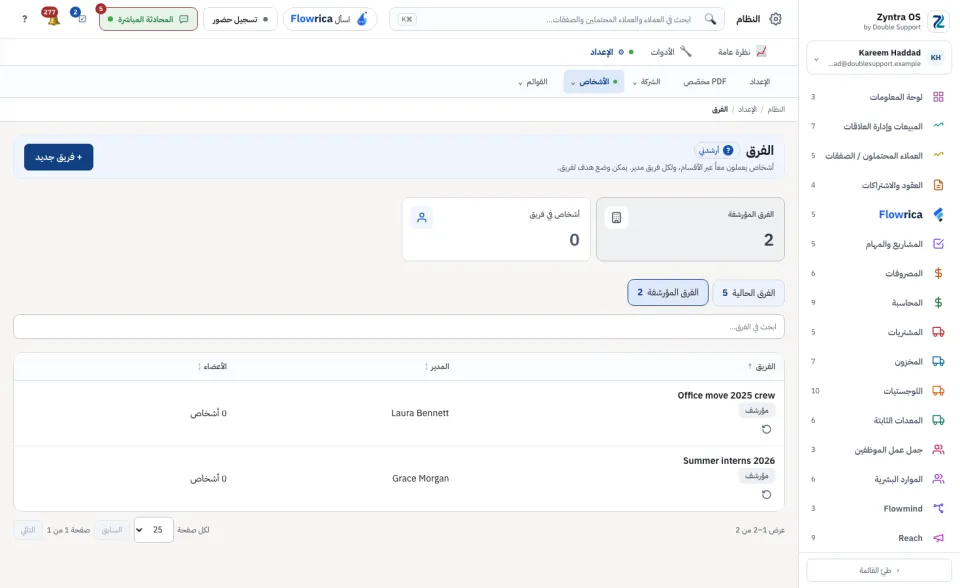Open جمل عمل الموظفين in the sidebar
The image size is (960, 588).
pyautogui.click(x=879, y=450)
